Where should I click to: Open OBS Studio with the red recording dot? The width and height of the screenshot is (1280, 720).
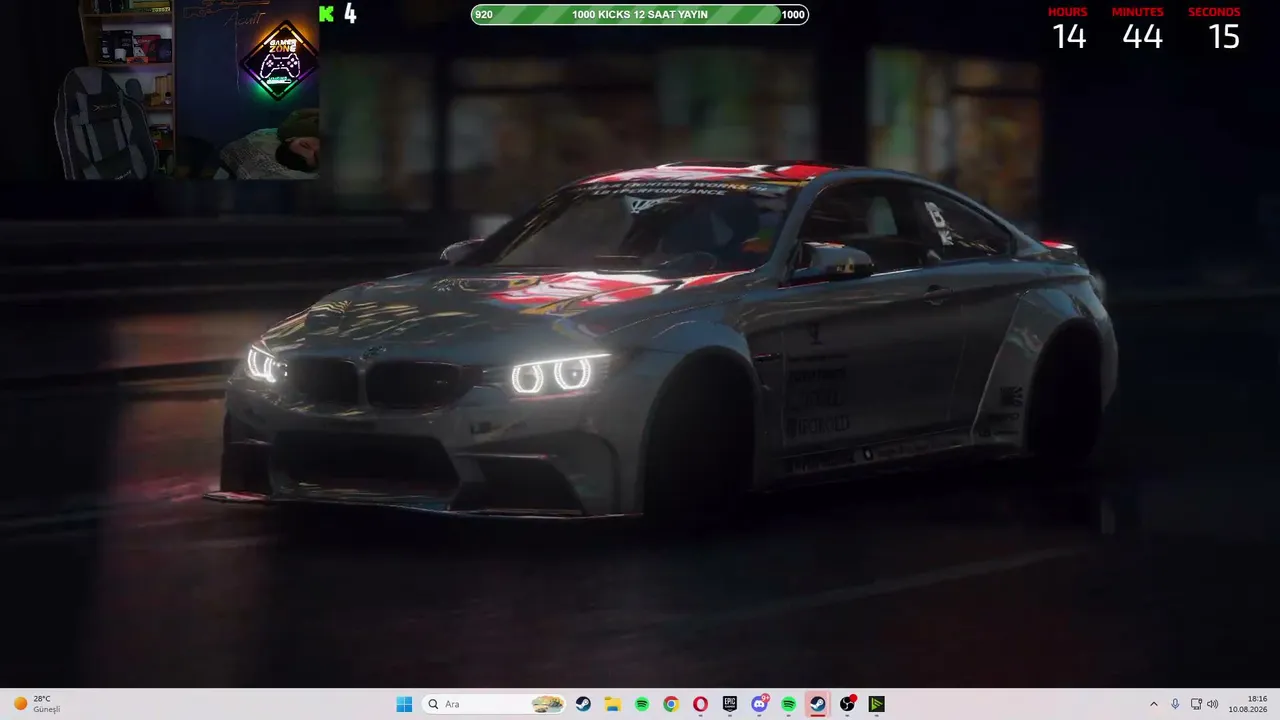click(847, 704)
